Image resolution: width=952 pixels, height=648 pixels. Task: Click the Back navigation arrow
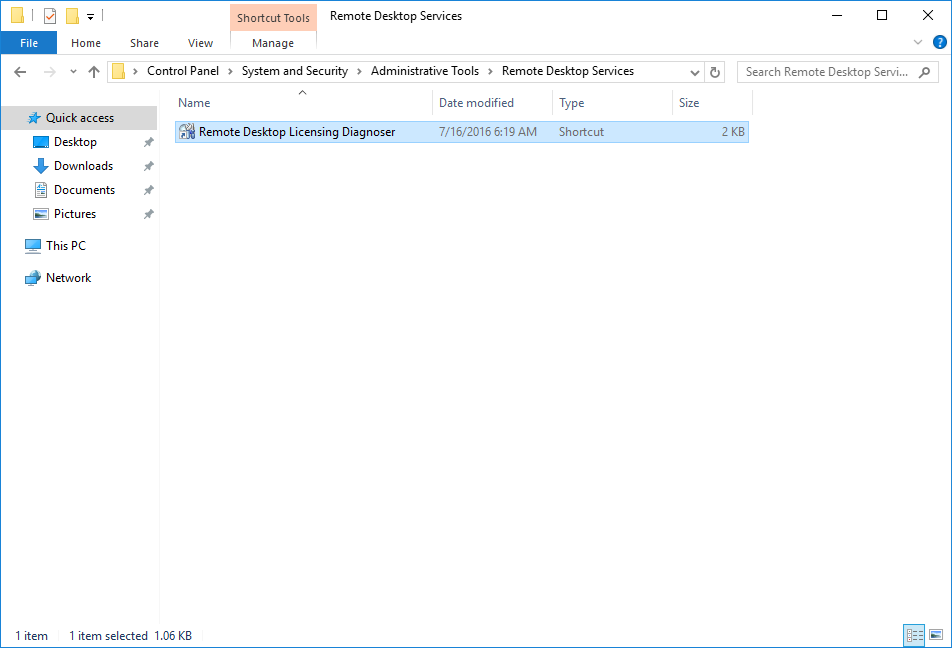tap(20, 72)
